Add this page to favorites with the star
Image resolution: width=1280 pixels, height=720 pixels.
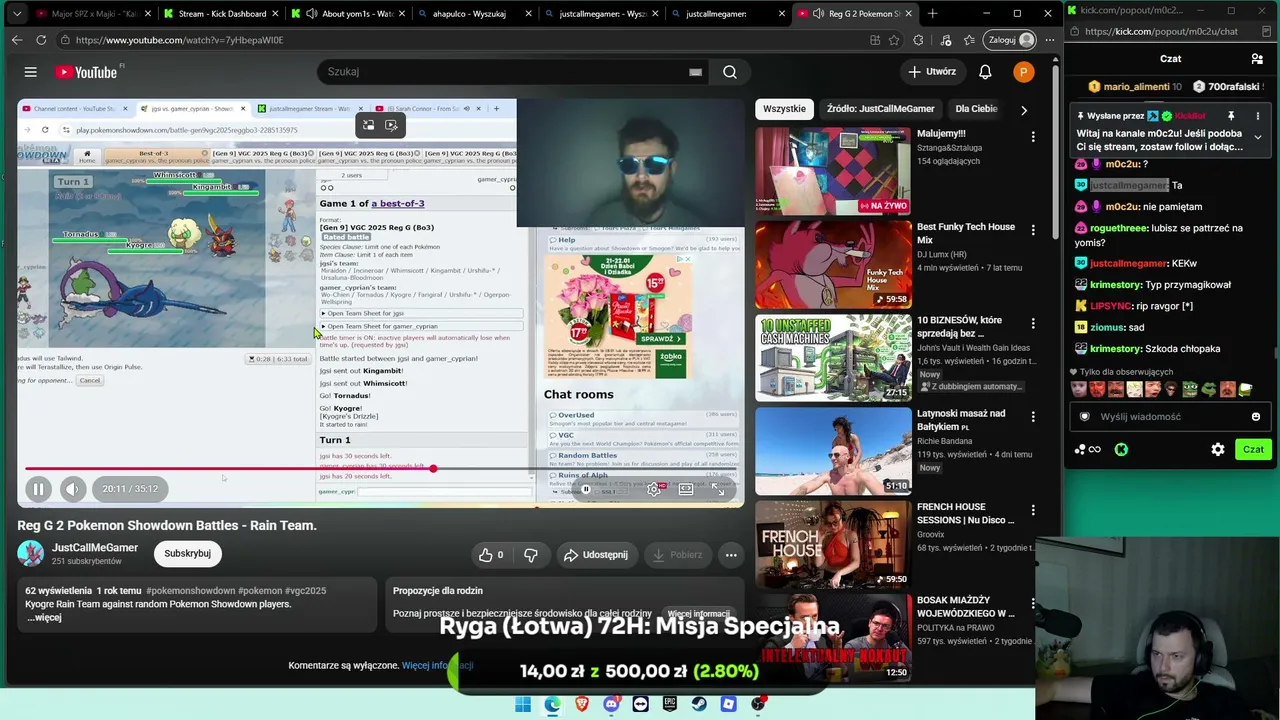[894, 40]
